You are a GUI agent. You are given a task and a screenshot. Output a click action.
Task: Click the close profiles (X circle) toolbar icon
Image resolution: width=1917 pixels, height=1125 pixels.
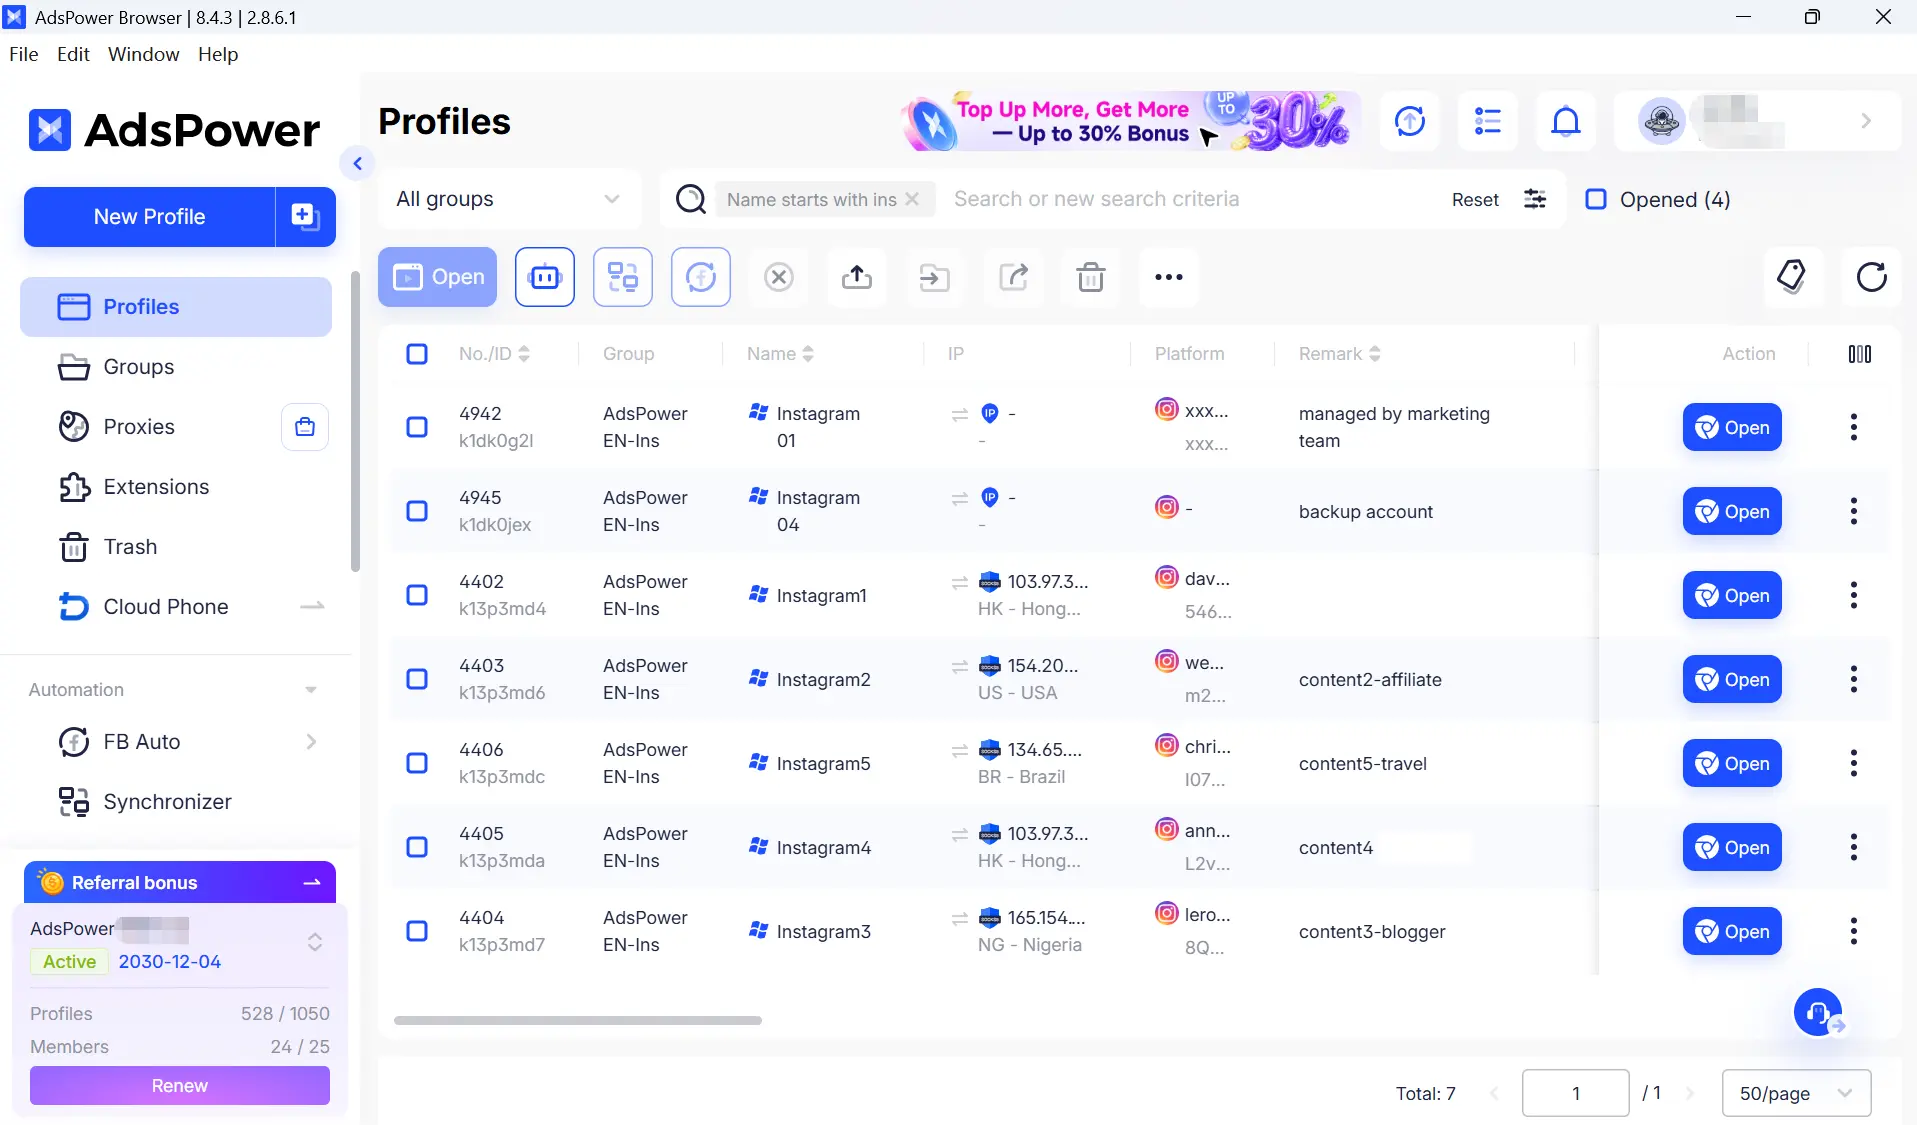point(779,277)
